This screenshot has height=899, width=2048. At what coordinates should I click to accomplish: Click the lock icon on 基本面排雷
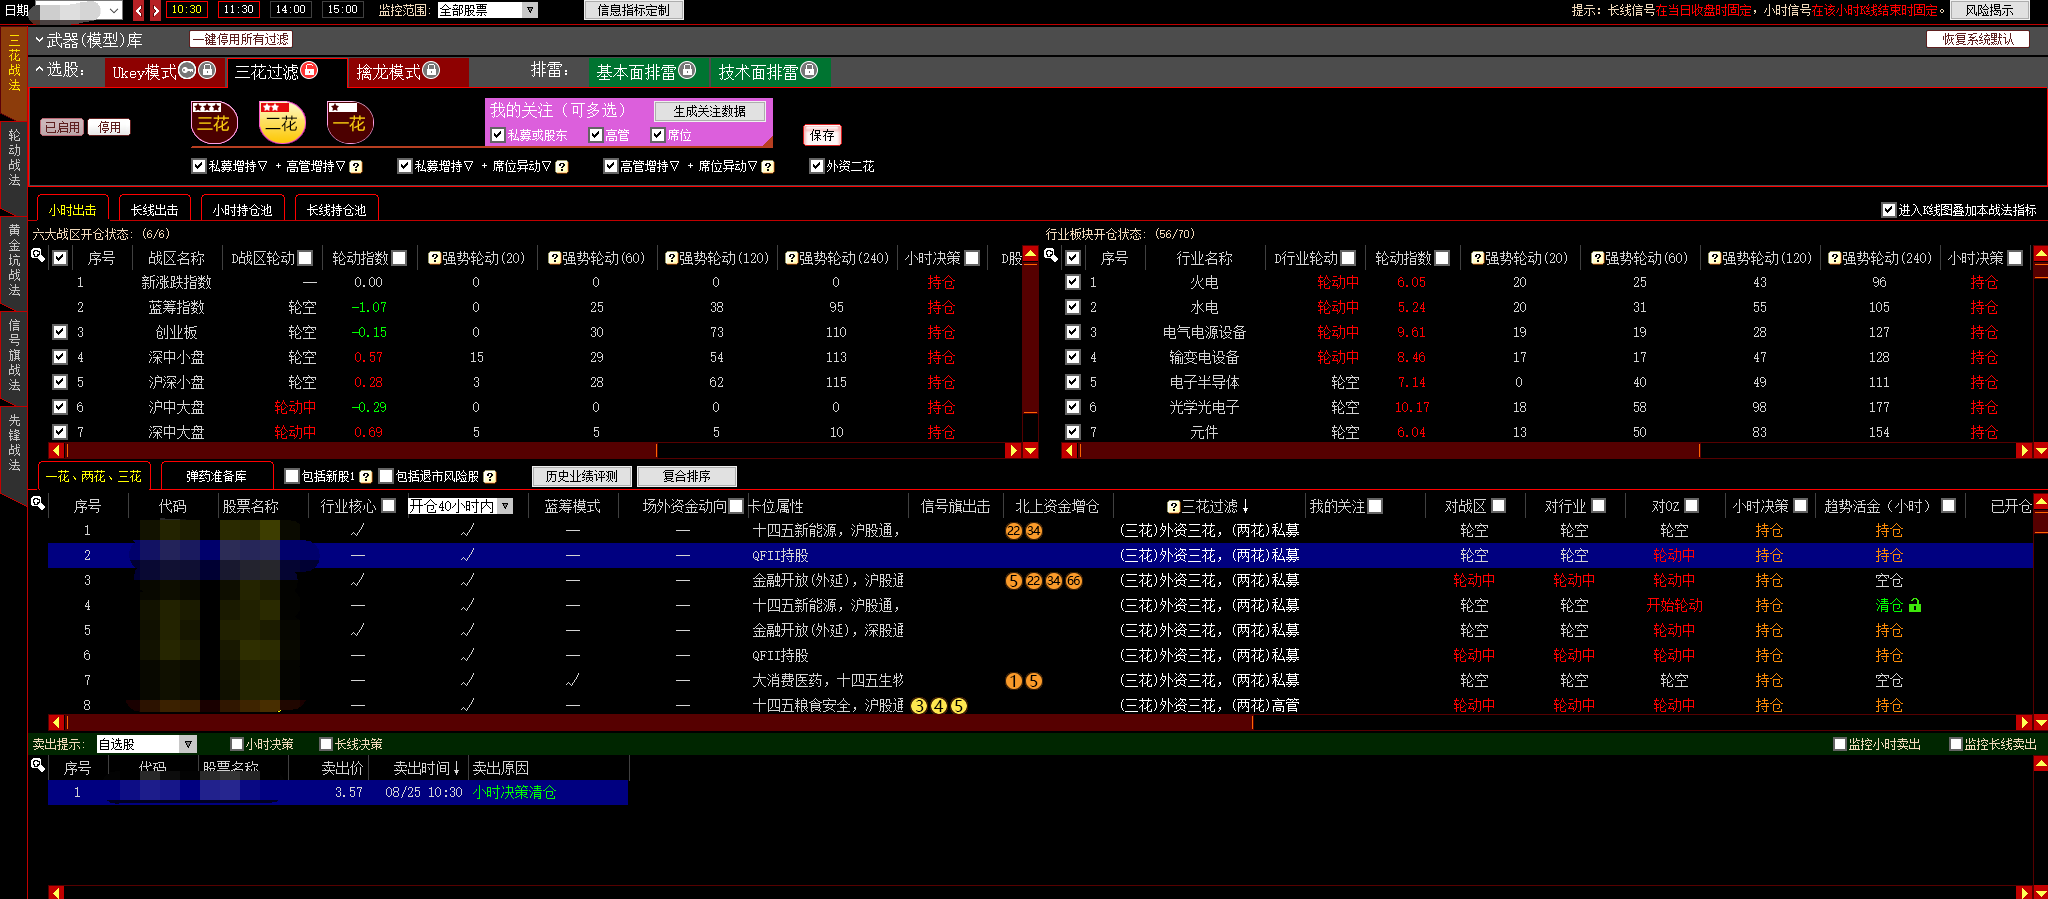tap(687, 70)
